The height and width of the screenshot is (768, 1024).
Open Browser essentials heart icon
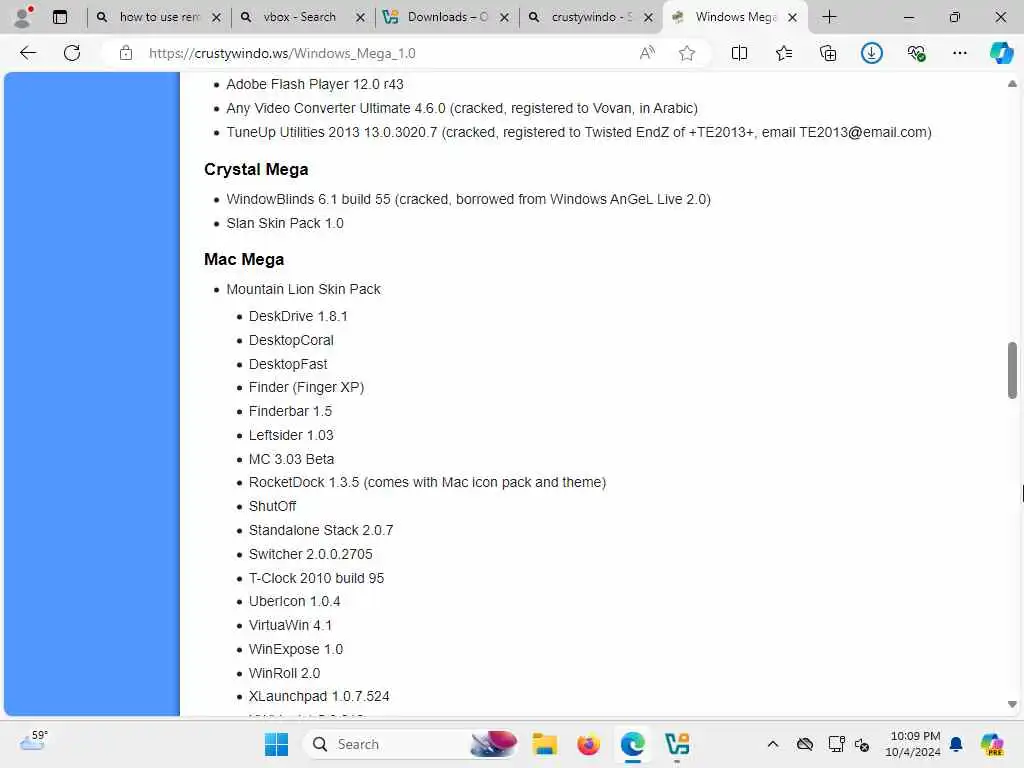(916, 53)
